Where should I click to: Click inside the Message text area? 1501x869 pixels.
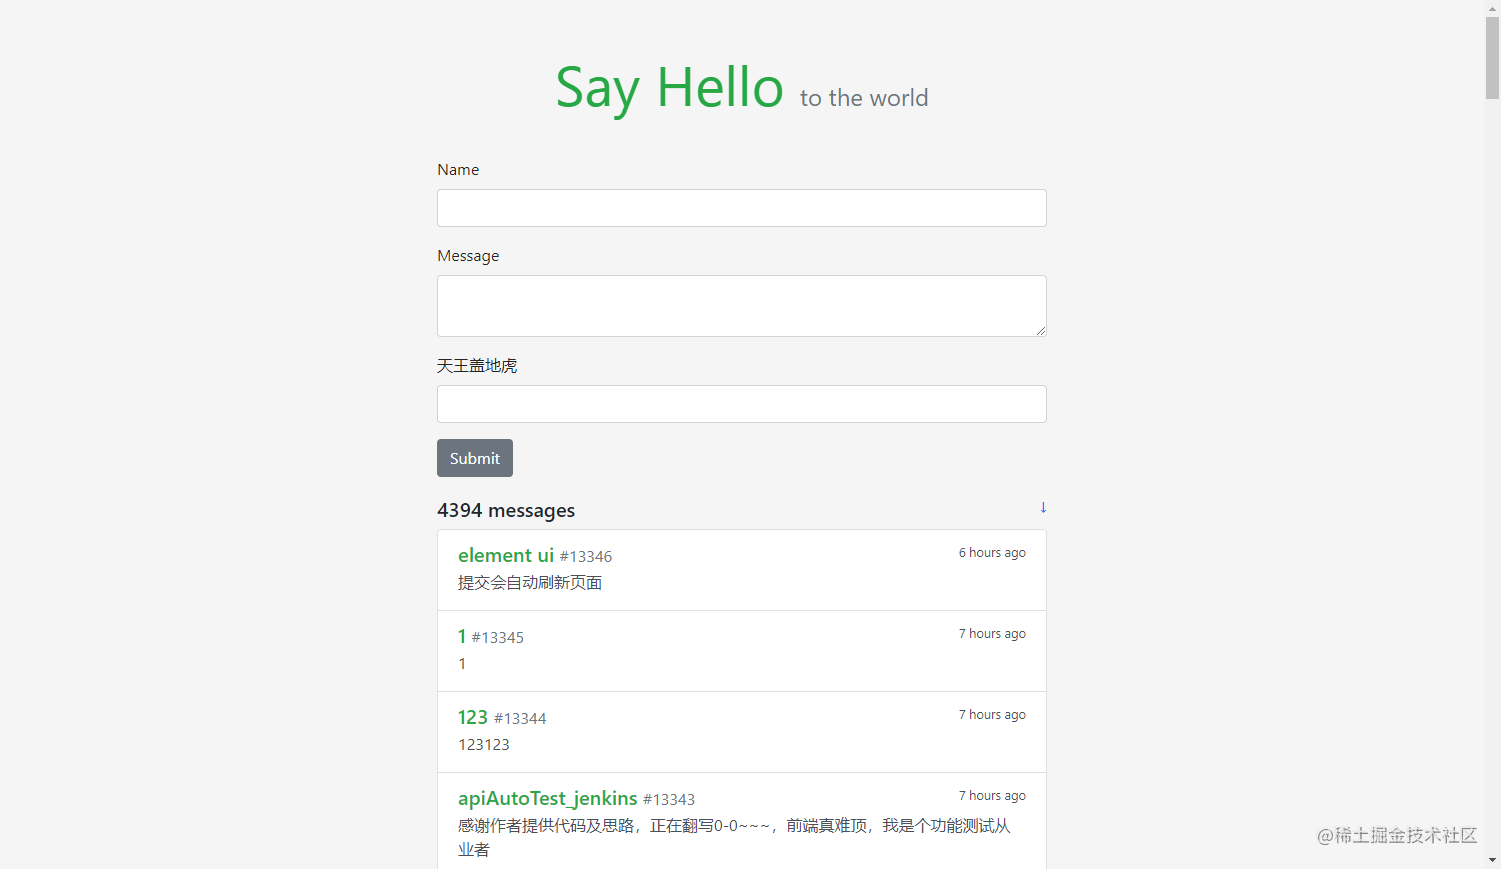pyautogui.click(x=741, y=305)
